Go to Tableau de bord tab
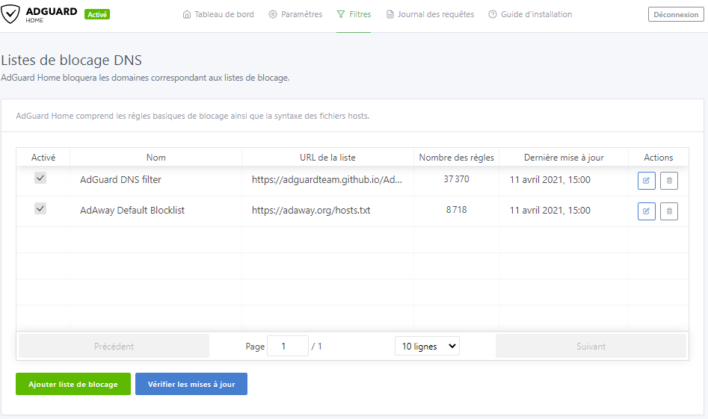The image size is (708, 419). [220, 15]
